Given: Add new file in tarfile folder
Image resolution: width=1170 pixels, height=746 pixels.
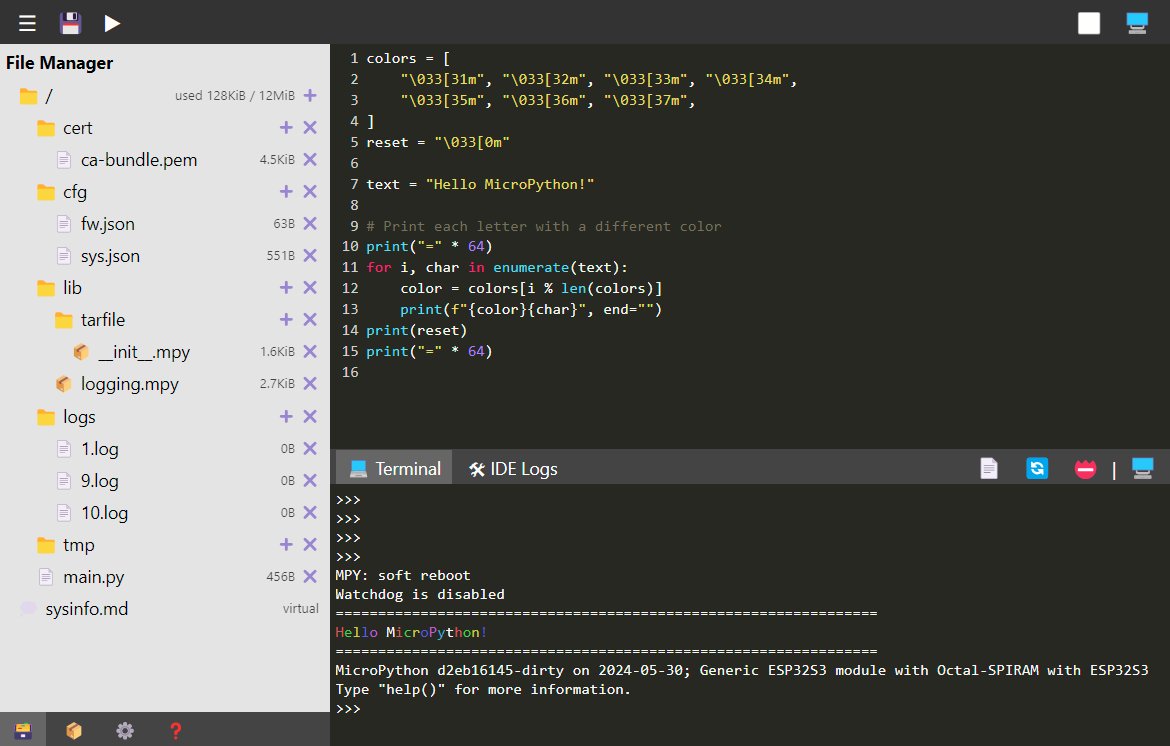Looking at the screenshot, I should 286,319.
